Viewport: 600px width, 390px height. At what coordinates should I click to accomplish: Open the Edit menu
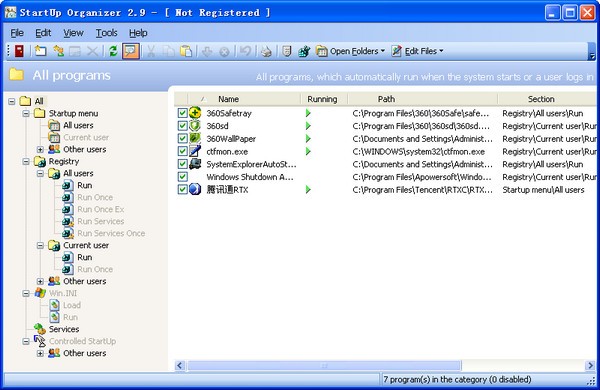tap(43, 33)
